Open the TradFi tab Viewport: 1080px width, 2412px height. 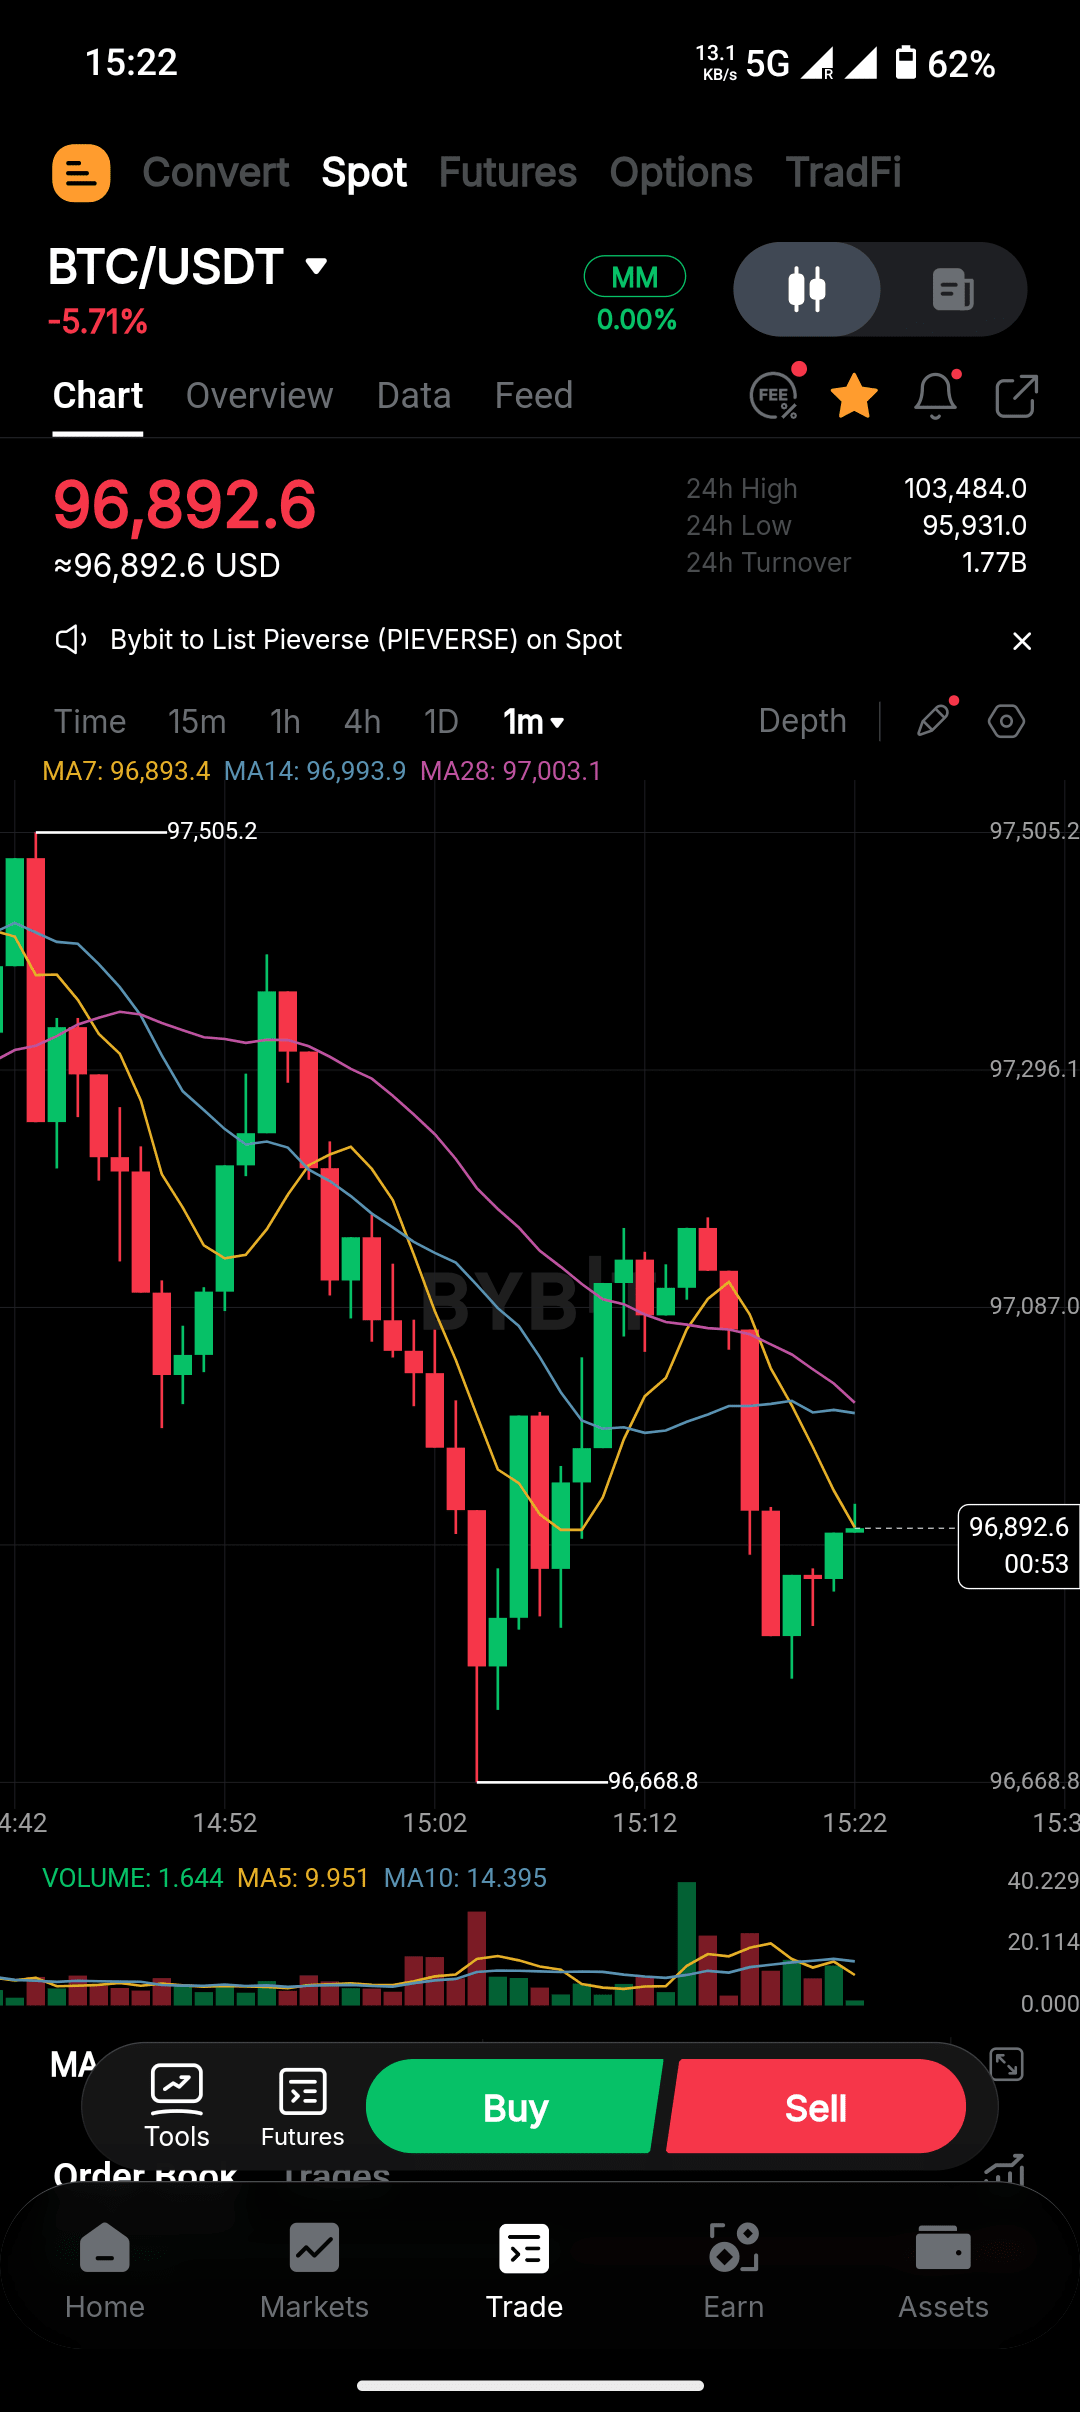[843, 172]
